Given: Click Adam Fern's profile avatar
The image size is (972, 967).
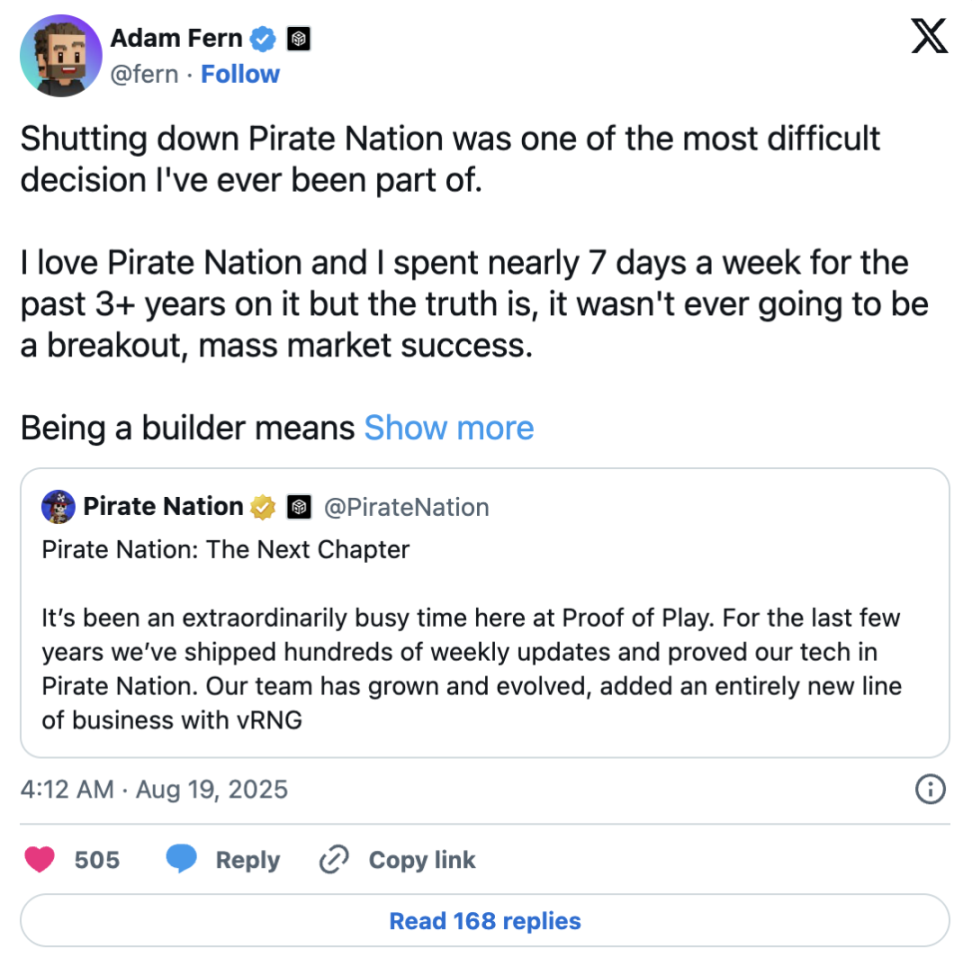Looking at the screenshot, I should coord(61,56).
